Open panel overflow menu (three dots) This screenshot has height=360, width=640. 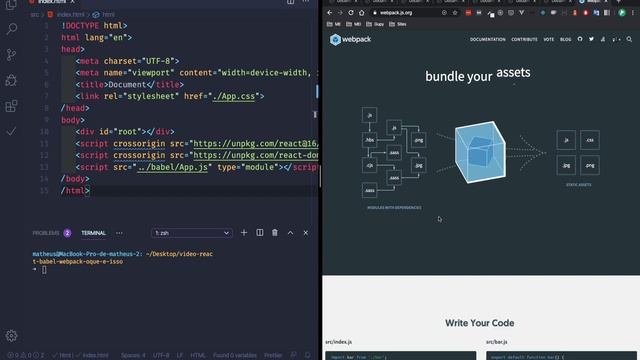tap(119, 233)
